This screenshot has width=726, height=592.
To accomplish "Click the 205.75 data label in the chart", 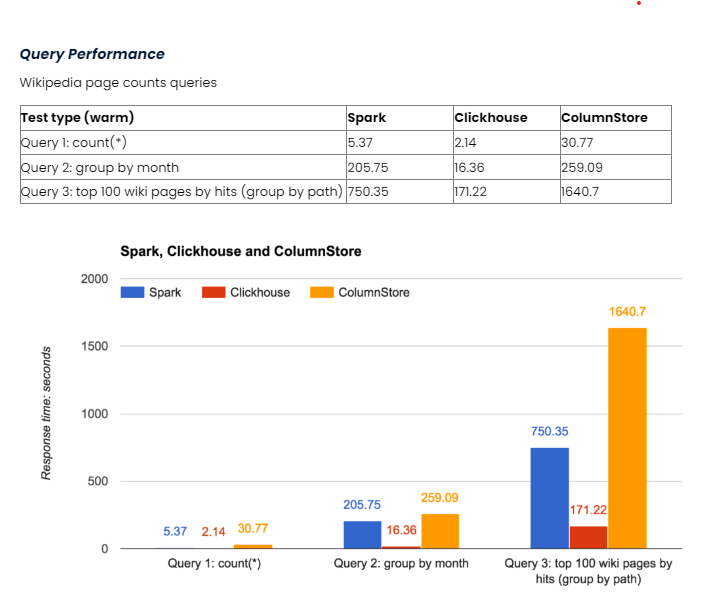I will [362, 505].
